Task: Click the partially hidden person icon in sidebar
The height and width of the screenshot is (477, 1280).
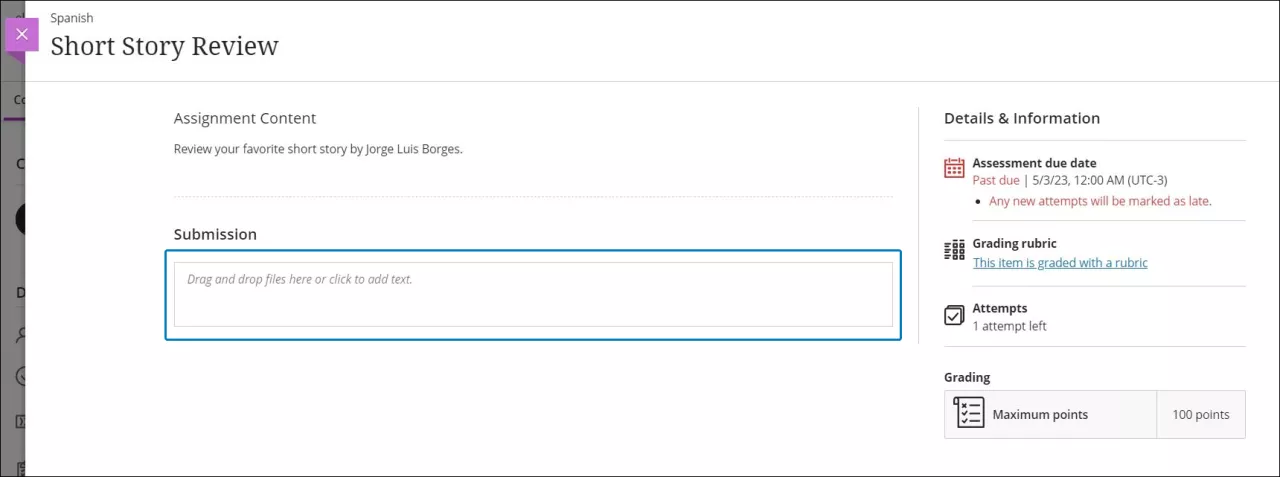Action: pos(20,335)
